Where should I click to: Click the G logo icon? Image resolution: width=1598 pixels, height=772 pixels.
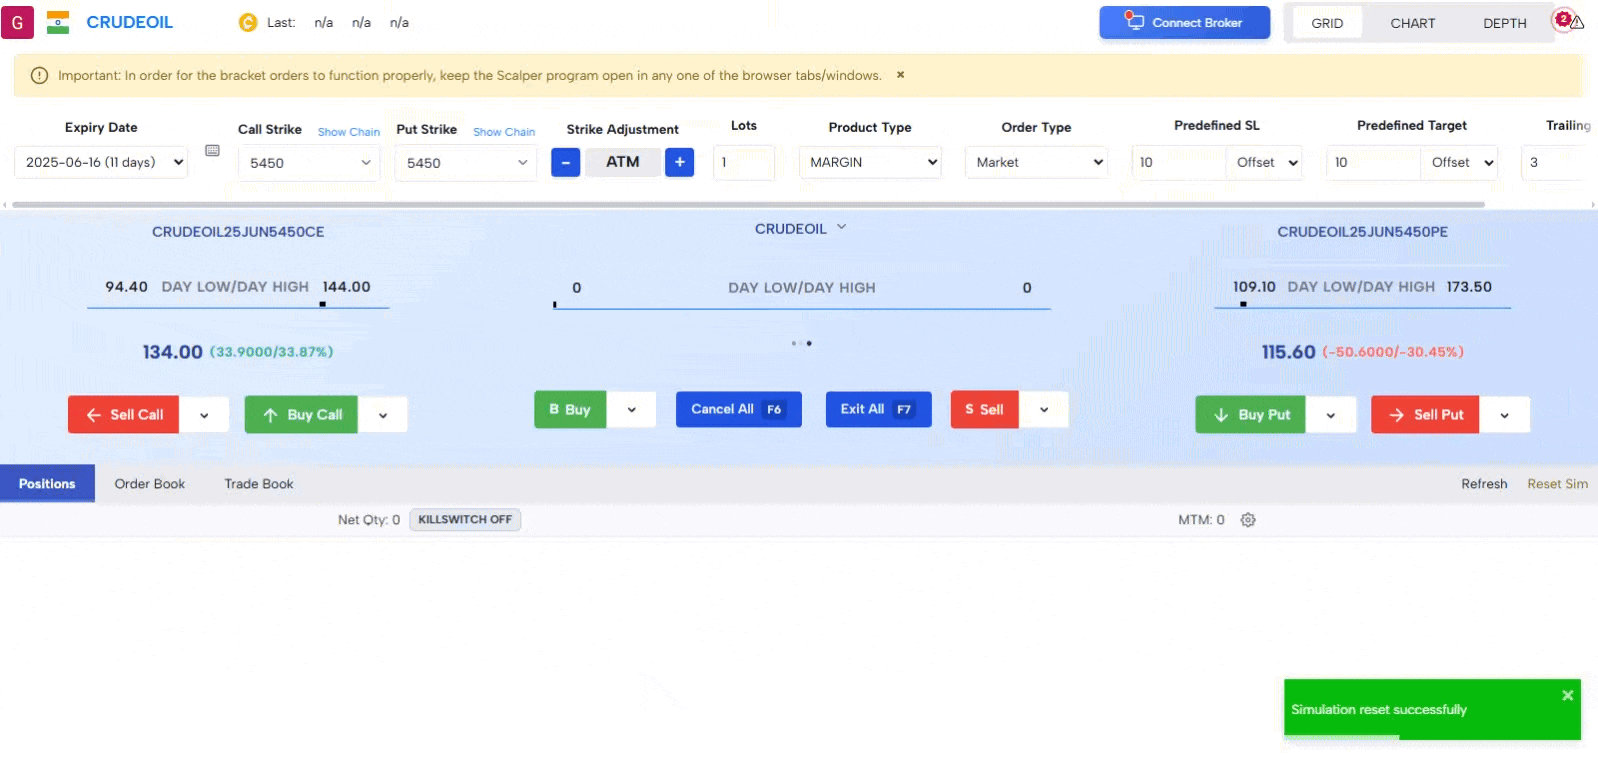(17, 22)
